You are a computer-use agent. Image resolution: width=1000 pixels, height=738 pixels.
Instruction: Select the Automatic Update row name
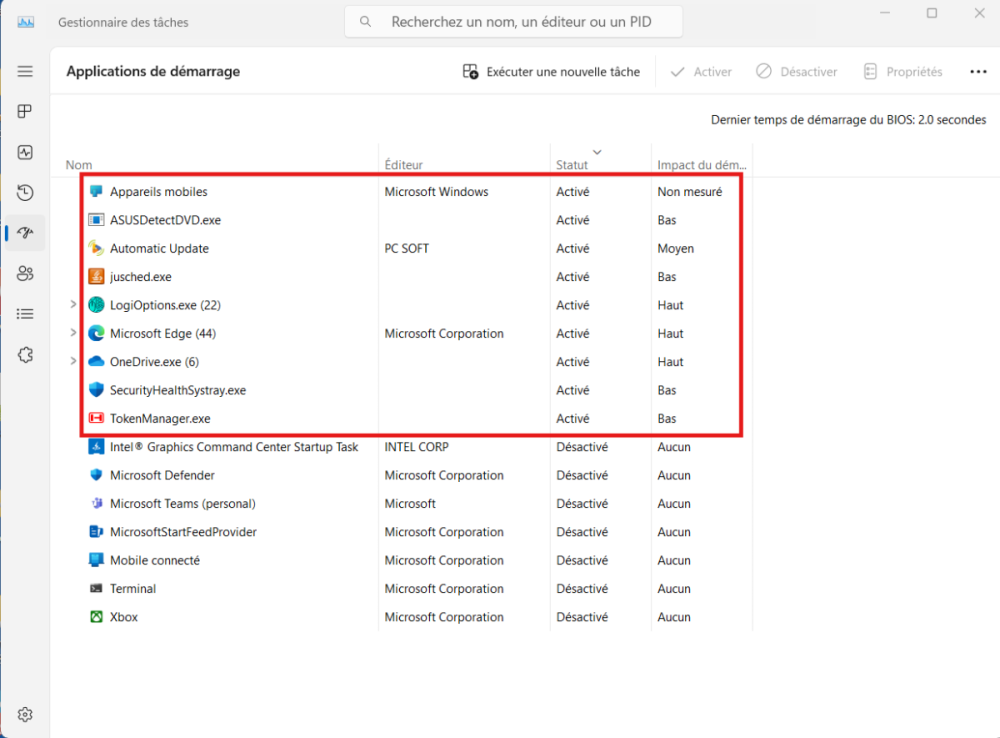pyautogui.click(x=159, y=248)
